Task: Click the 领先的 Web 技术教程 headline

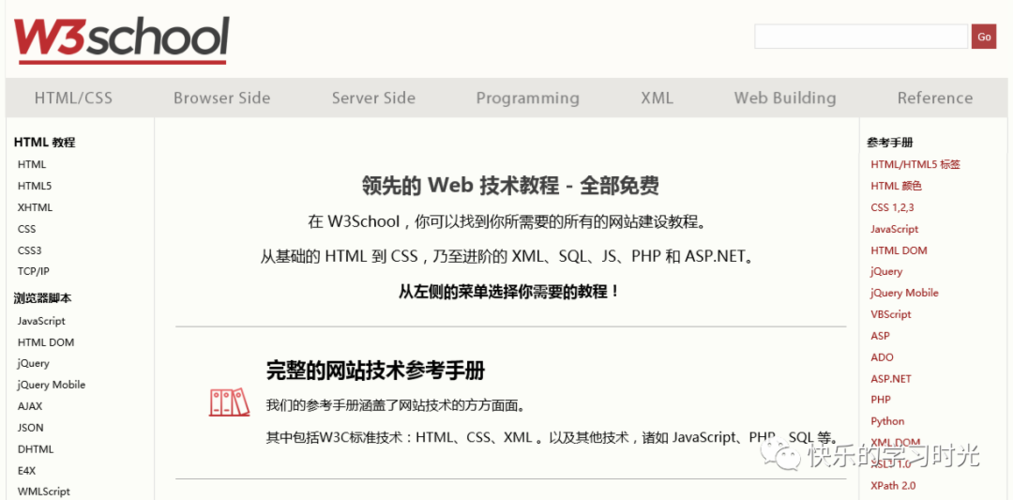Action: (510, 186)
